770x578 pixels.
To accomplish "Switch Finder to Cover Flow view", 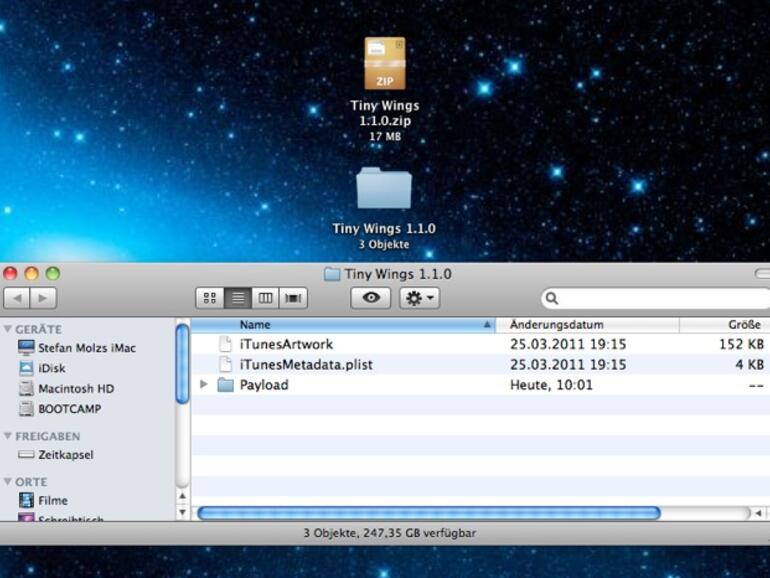I will tap(293, 298).
